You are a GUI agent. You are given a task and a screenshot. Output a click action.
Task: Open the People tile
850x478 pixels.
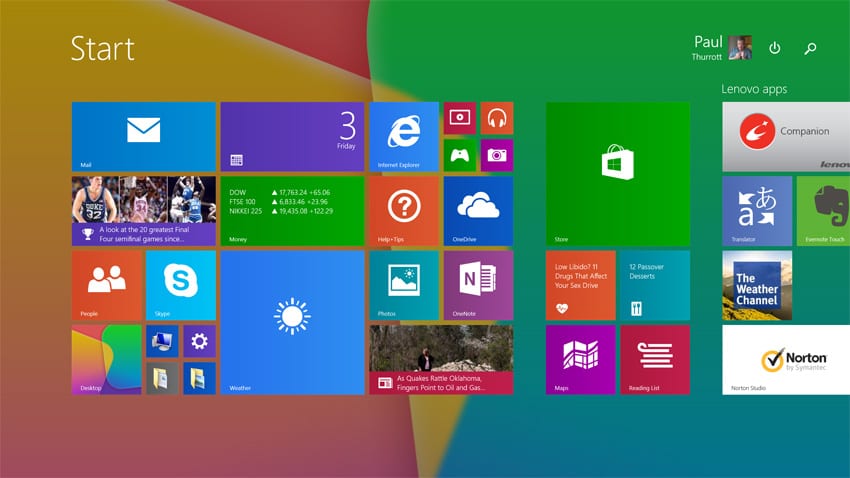pyautogui.click(x=106, y=285)
